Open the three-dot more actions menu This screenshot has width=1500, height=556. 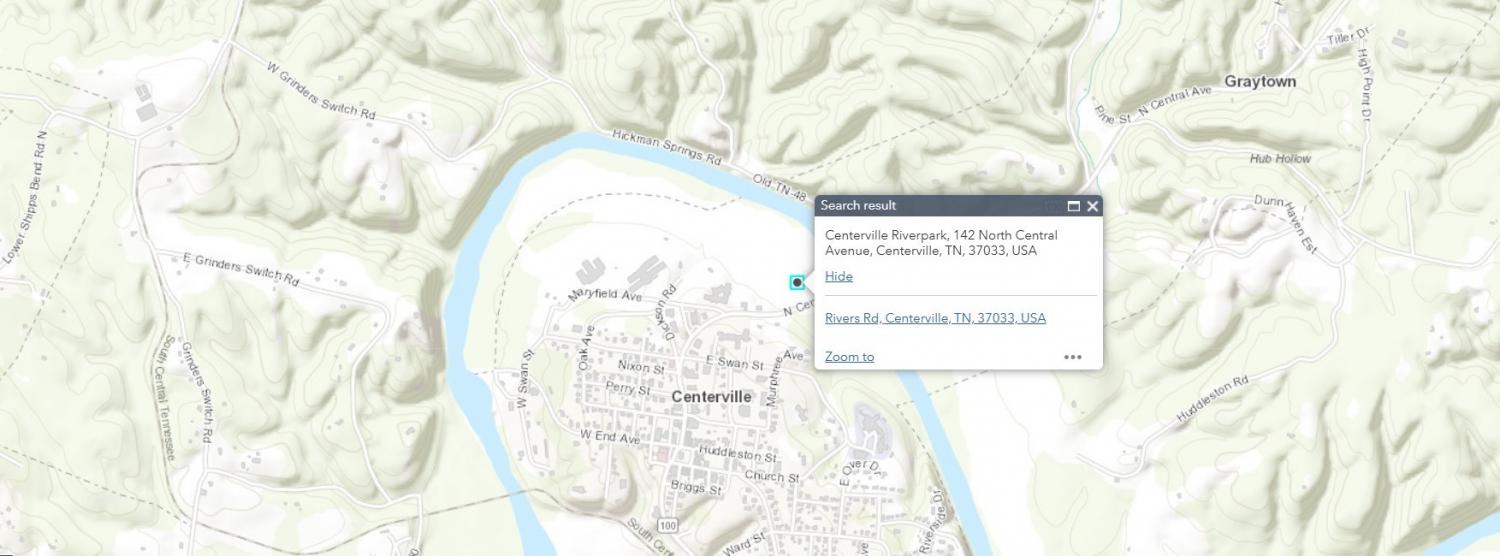(1072, 357)
